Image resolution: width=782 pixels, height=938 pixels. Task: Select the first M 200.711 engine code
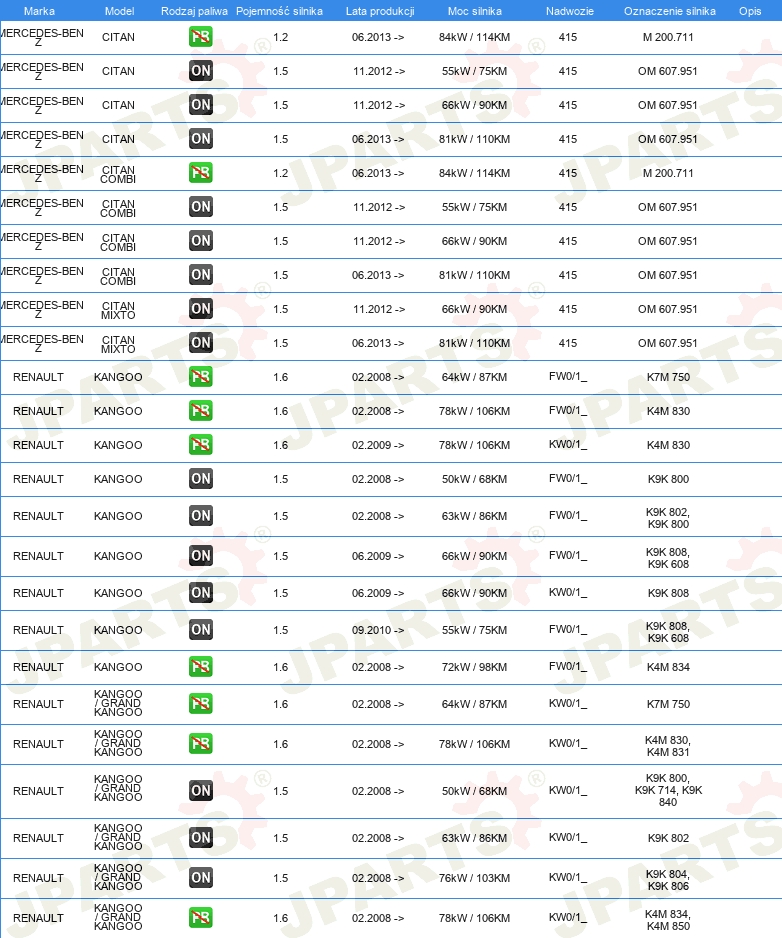point(668,37)
